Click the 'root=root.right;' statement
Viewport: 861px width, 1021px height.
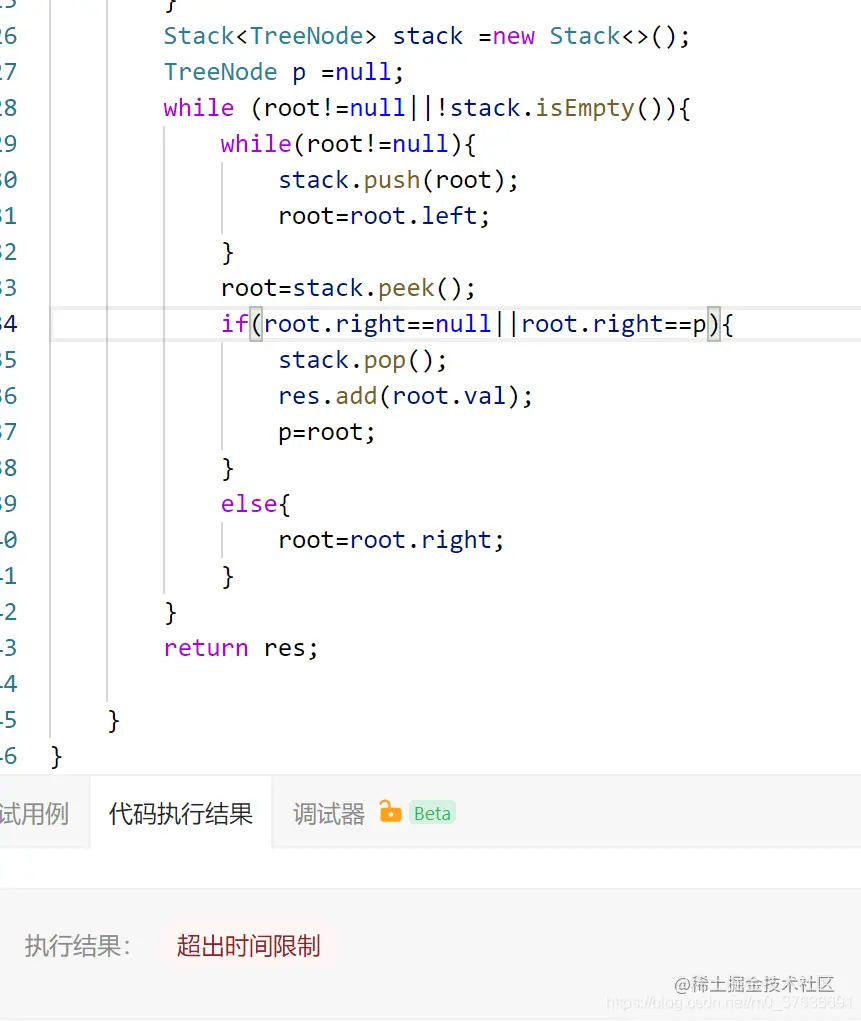[x=391, y=540]
